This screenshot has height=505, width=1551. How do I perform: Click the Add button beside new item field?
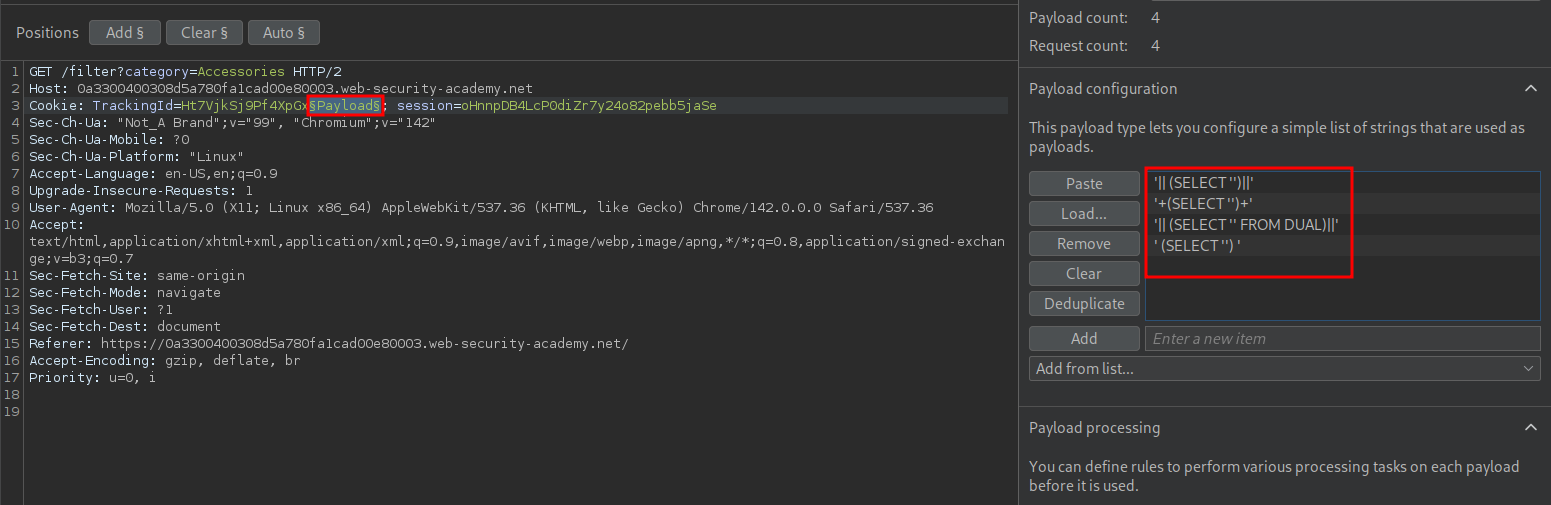click(1084, 339)
